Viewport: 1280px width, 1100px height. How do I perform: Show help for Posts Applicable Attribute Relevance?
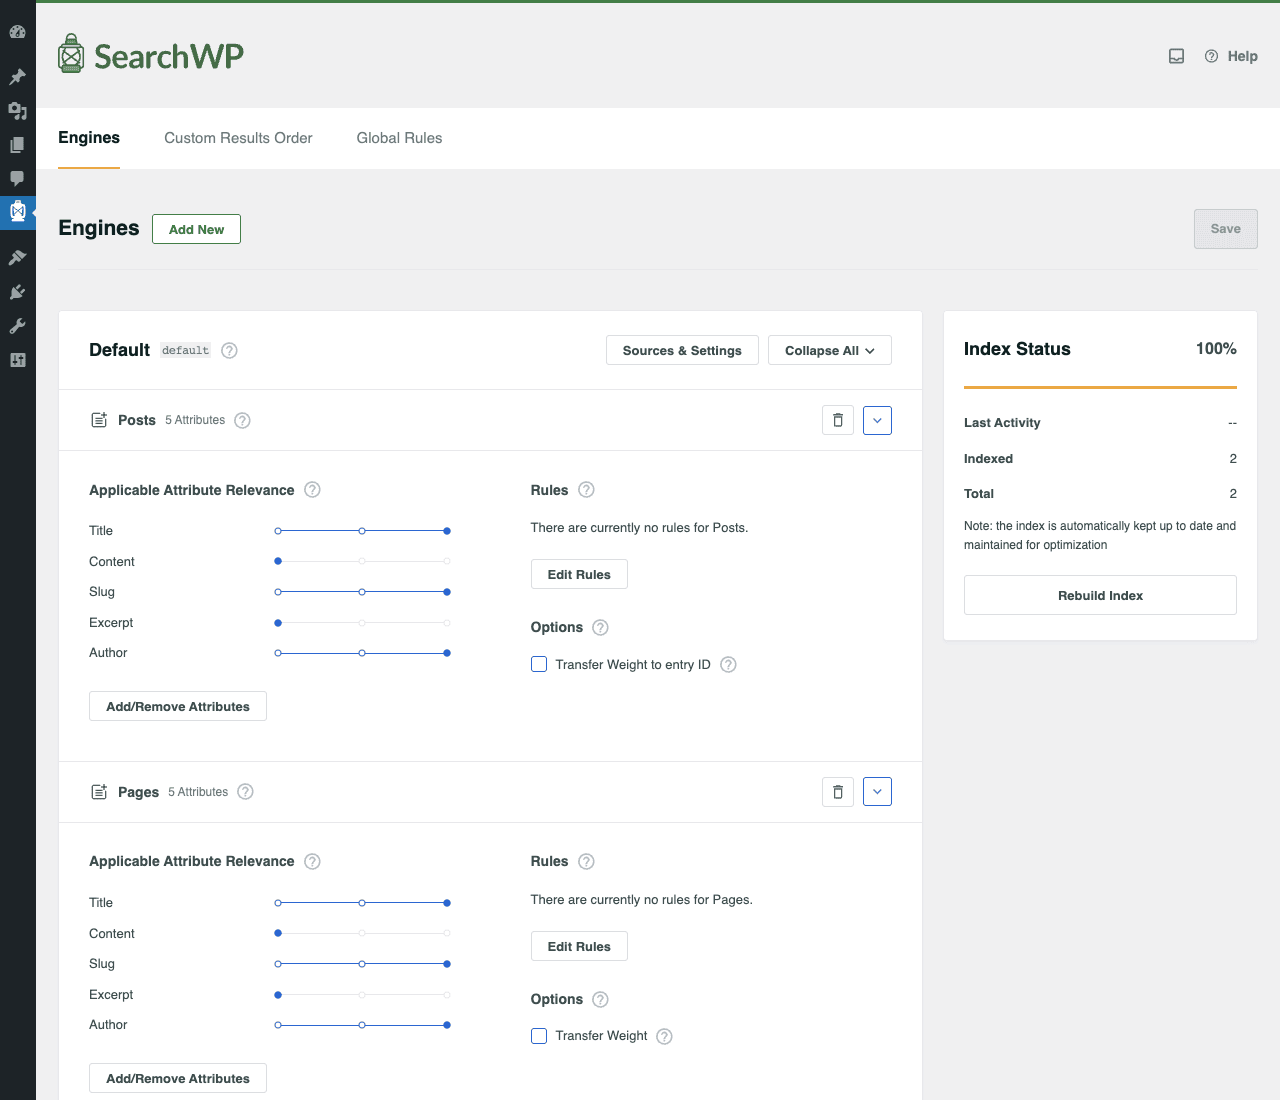click(312, 490)
